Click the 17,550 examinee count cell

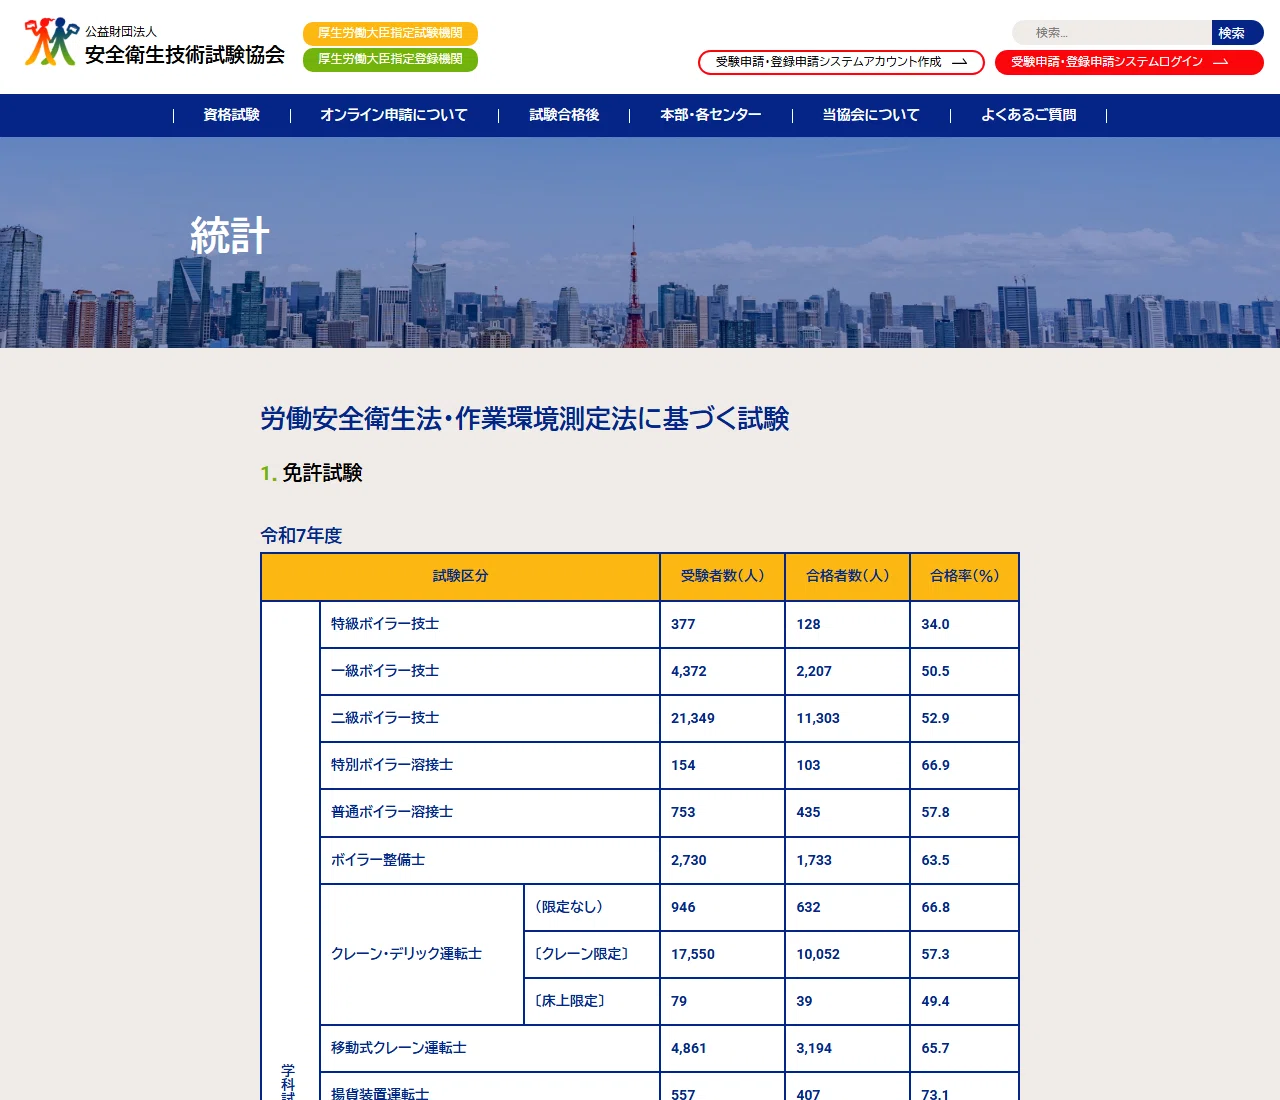click(722, 954)
